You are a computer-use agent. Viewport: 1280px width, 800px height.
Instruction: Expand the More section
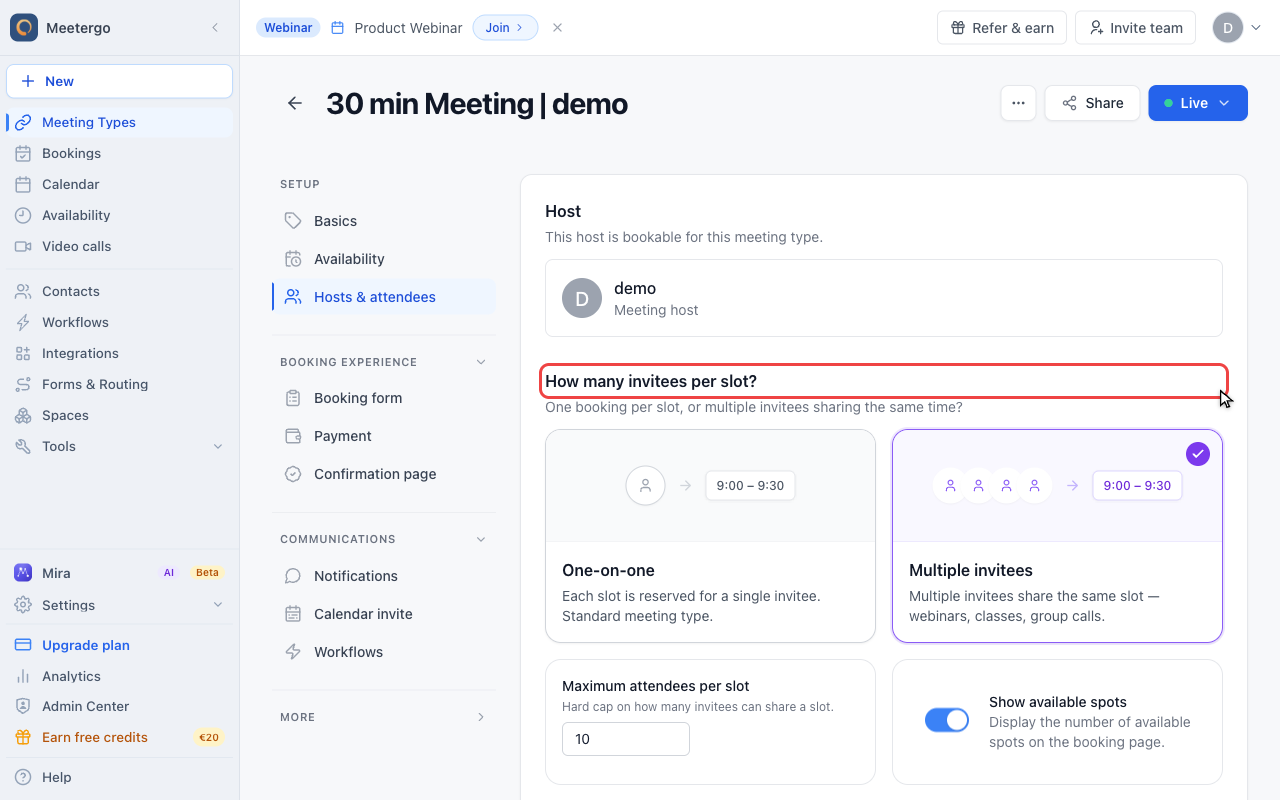[481, 717]
